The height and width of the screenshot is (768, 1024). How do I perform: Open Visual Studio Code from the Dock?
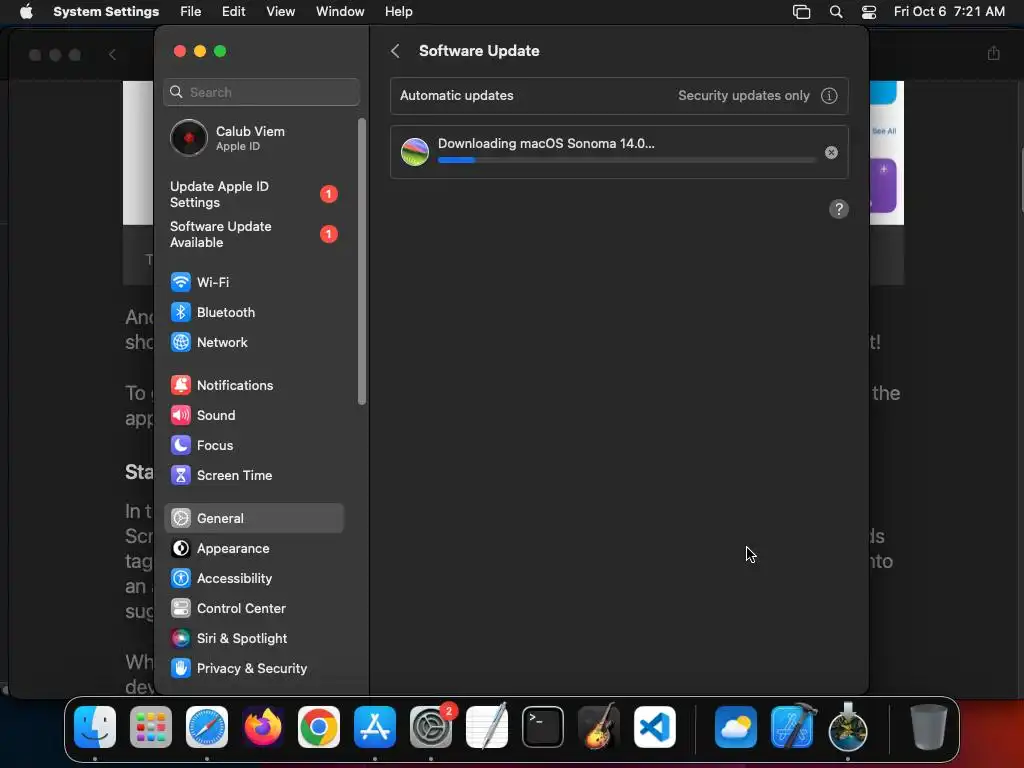point(655,727)
